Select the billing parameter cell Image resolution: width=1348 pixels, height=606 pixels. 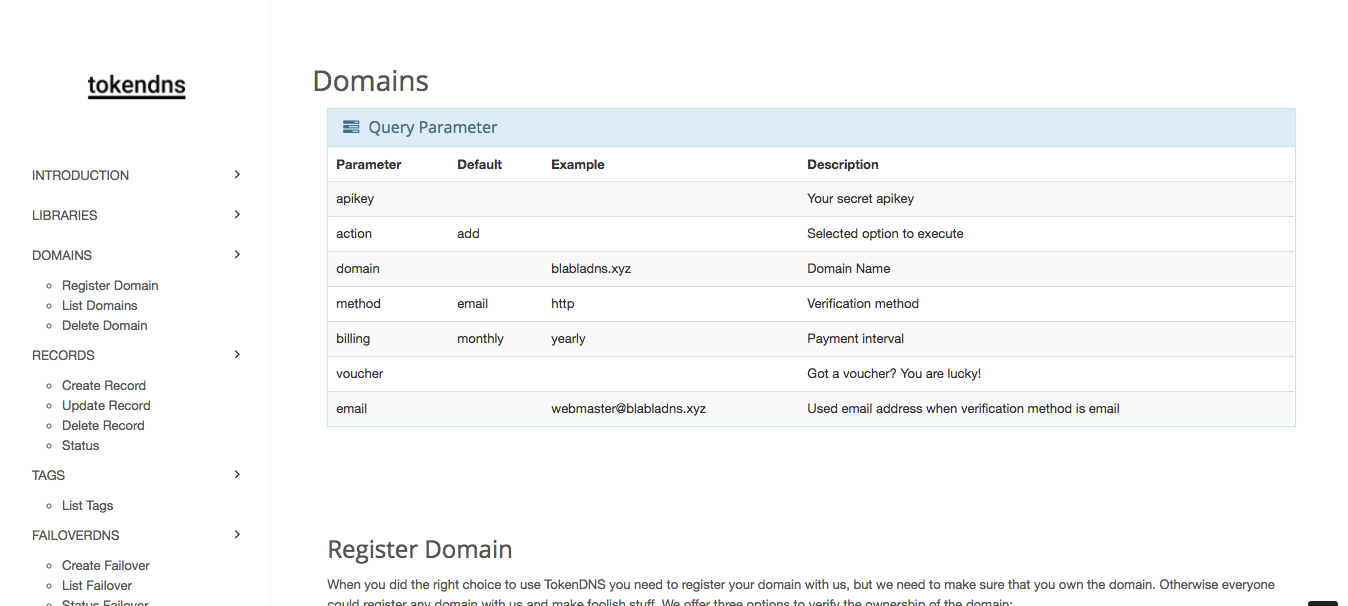(x=353, y=338)
